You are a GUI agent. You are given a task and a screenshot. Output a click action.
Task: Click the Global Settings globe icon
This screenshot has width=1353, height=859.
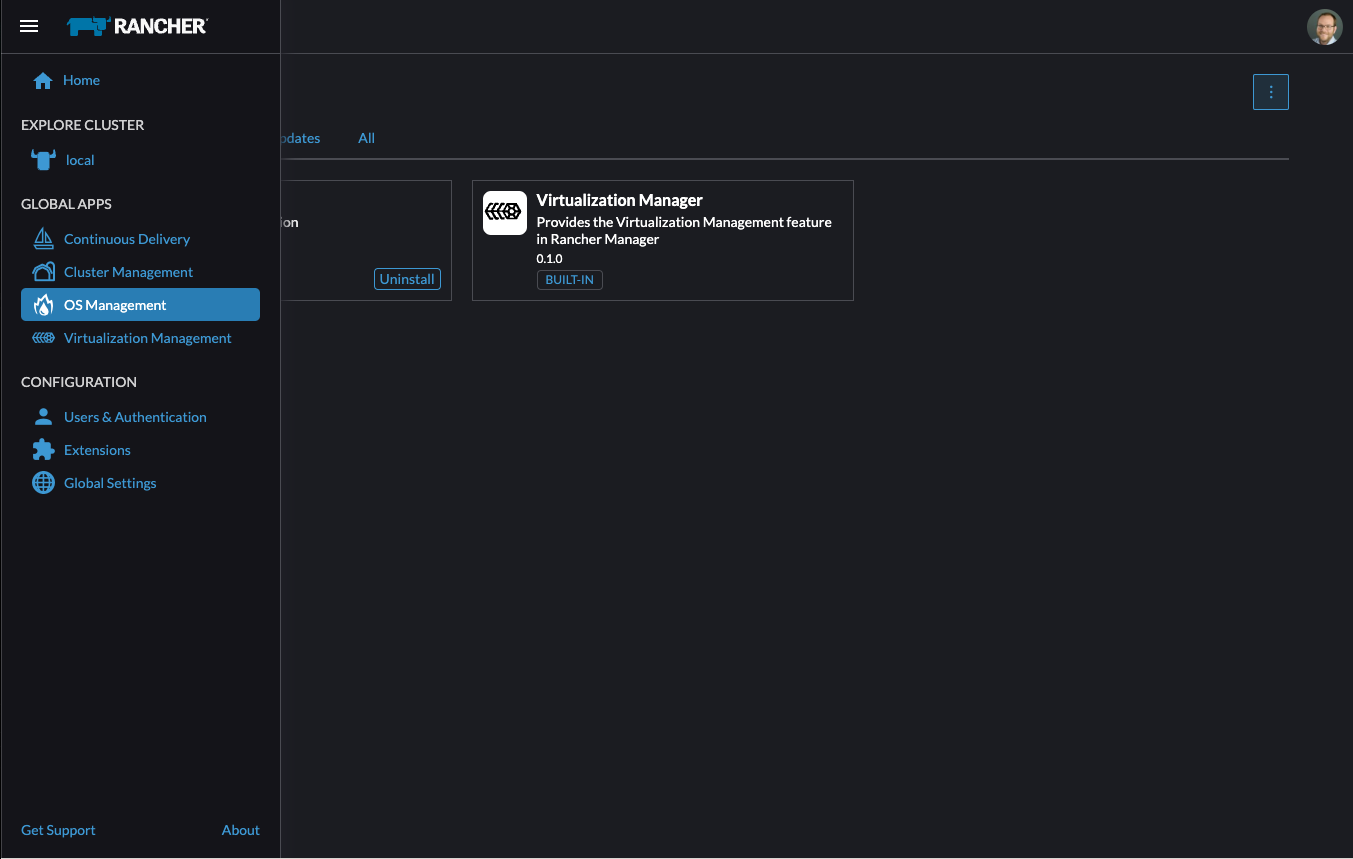[x=43, y=483]
